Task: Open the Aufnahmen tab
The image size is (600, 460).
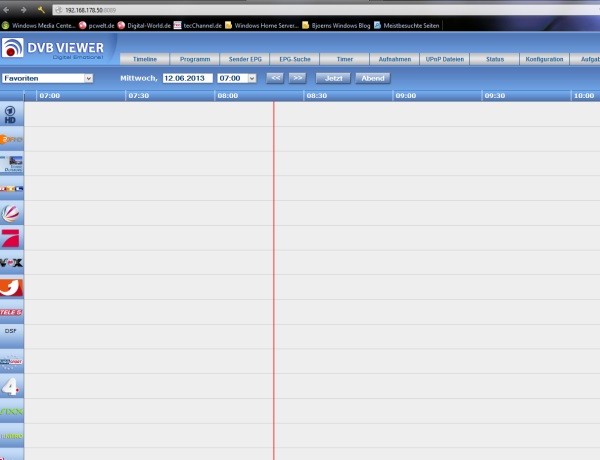Action: pos(395,59)
